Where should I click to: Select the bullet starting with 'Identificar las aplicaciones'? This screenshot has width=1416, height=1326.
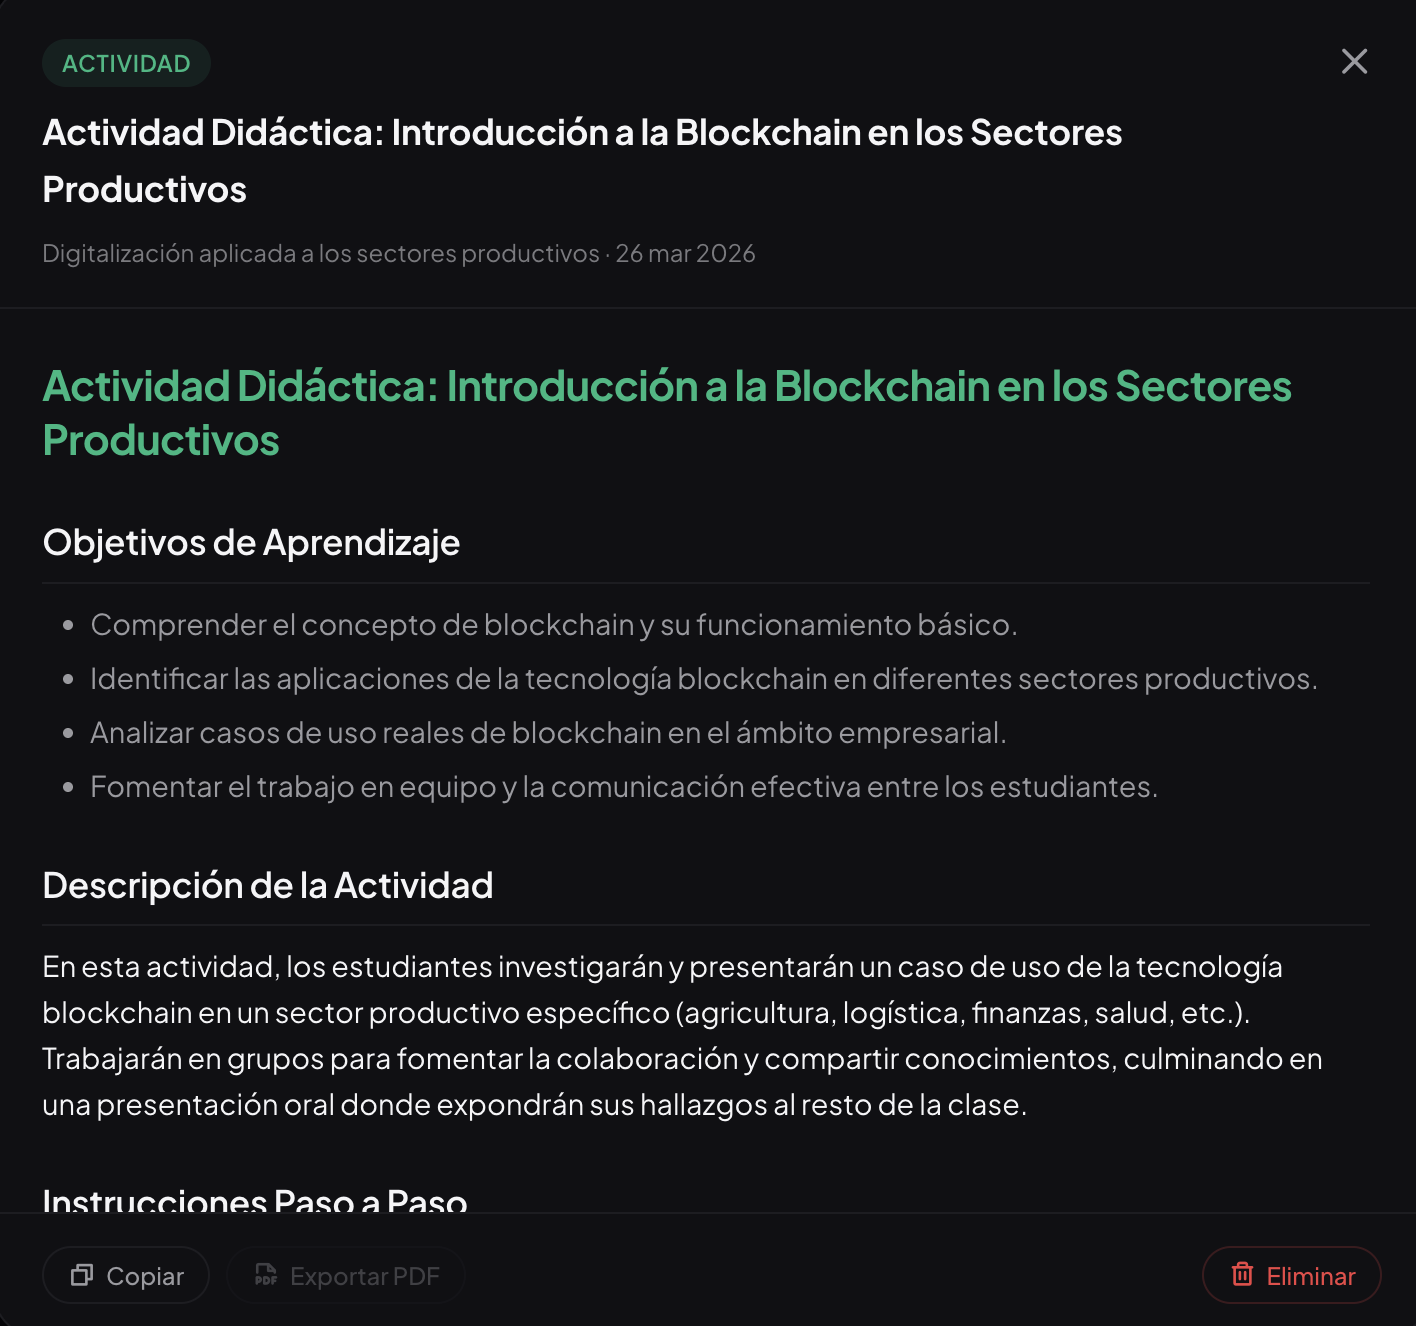point(703,679)
